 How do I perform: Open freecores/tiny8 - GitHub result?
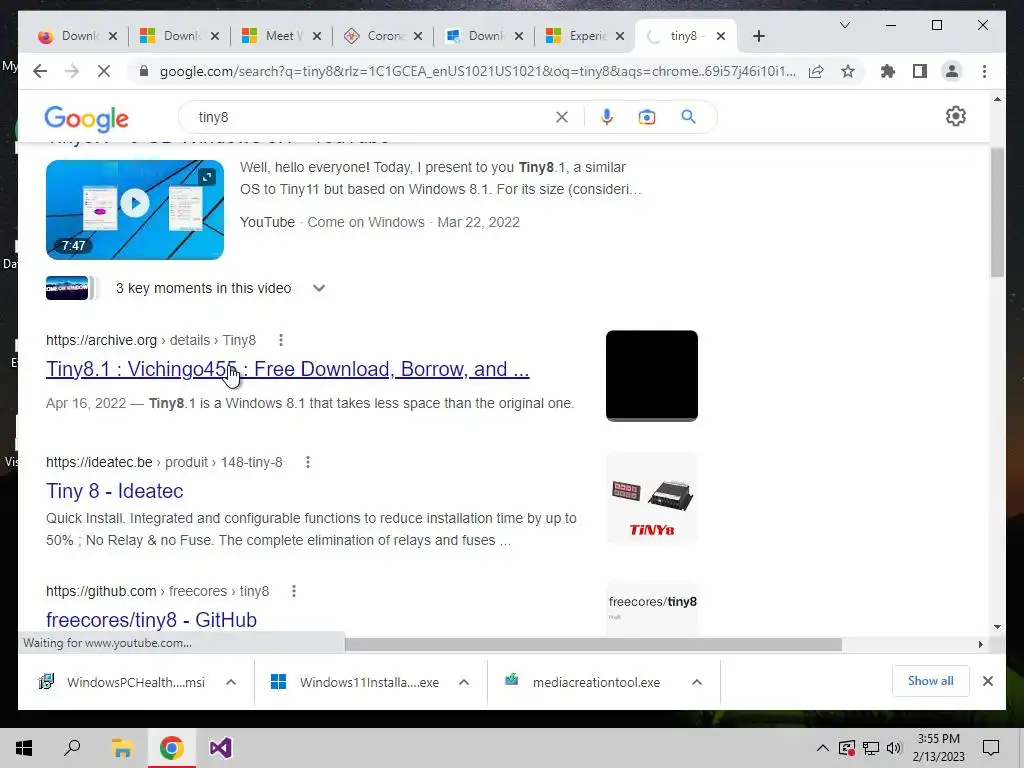[x=151, y=620]
